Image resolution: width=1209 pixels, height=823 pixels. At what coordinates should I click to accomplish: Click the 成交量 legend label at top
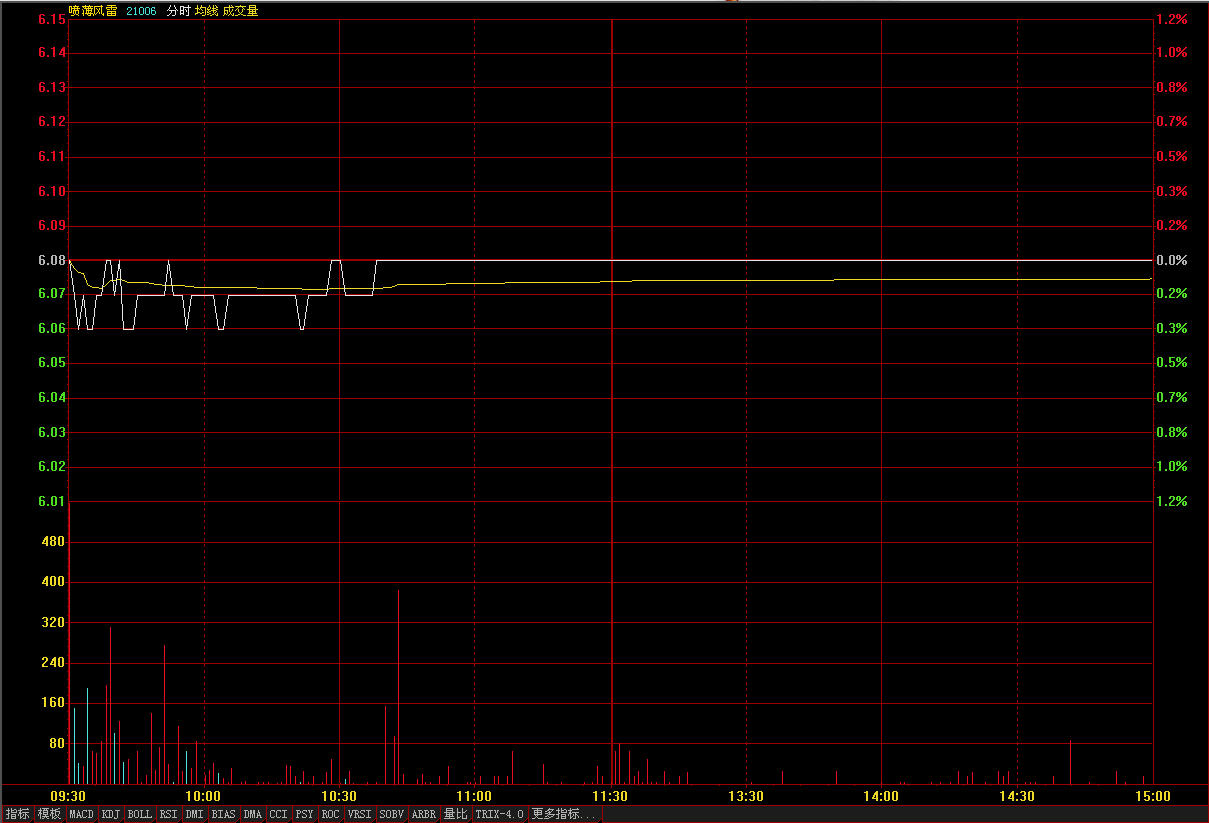coord(240,11)
